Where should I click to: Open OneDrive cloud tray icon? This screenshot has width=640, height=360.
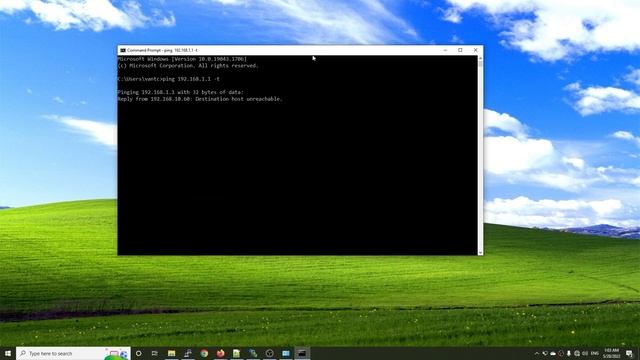pos(553,353)
